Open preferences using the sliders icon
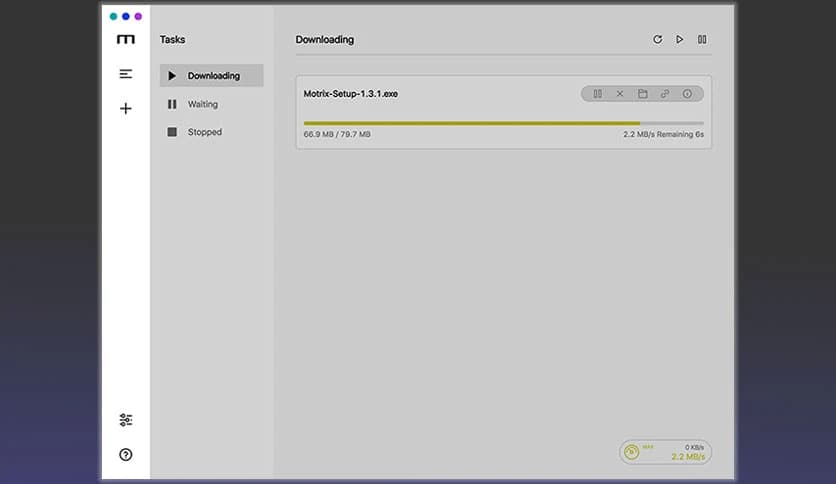 tap(126, 420)
